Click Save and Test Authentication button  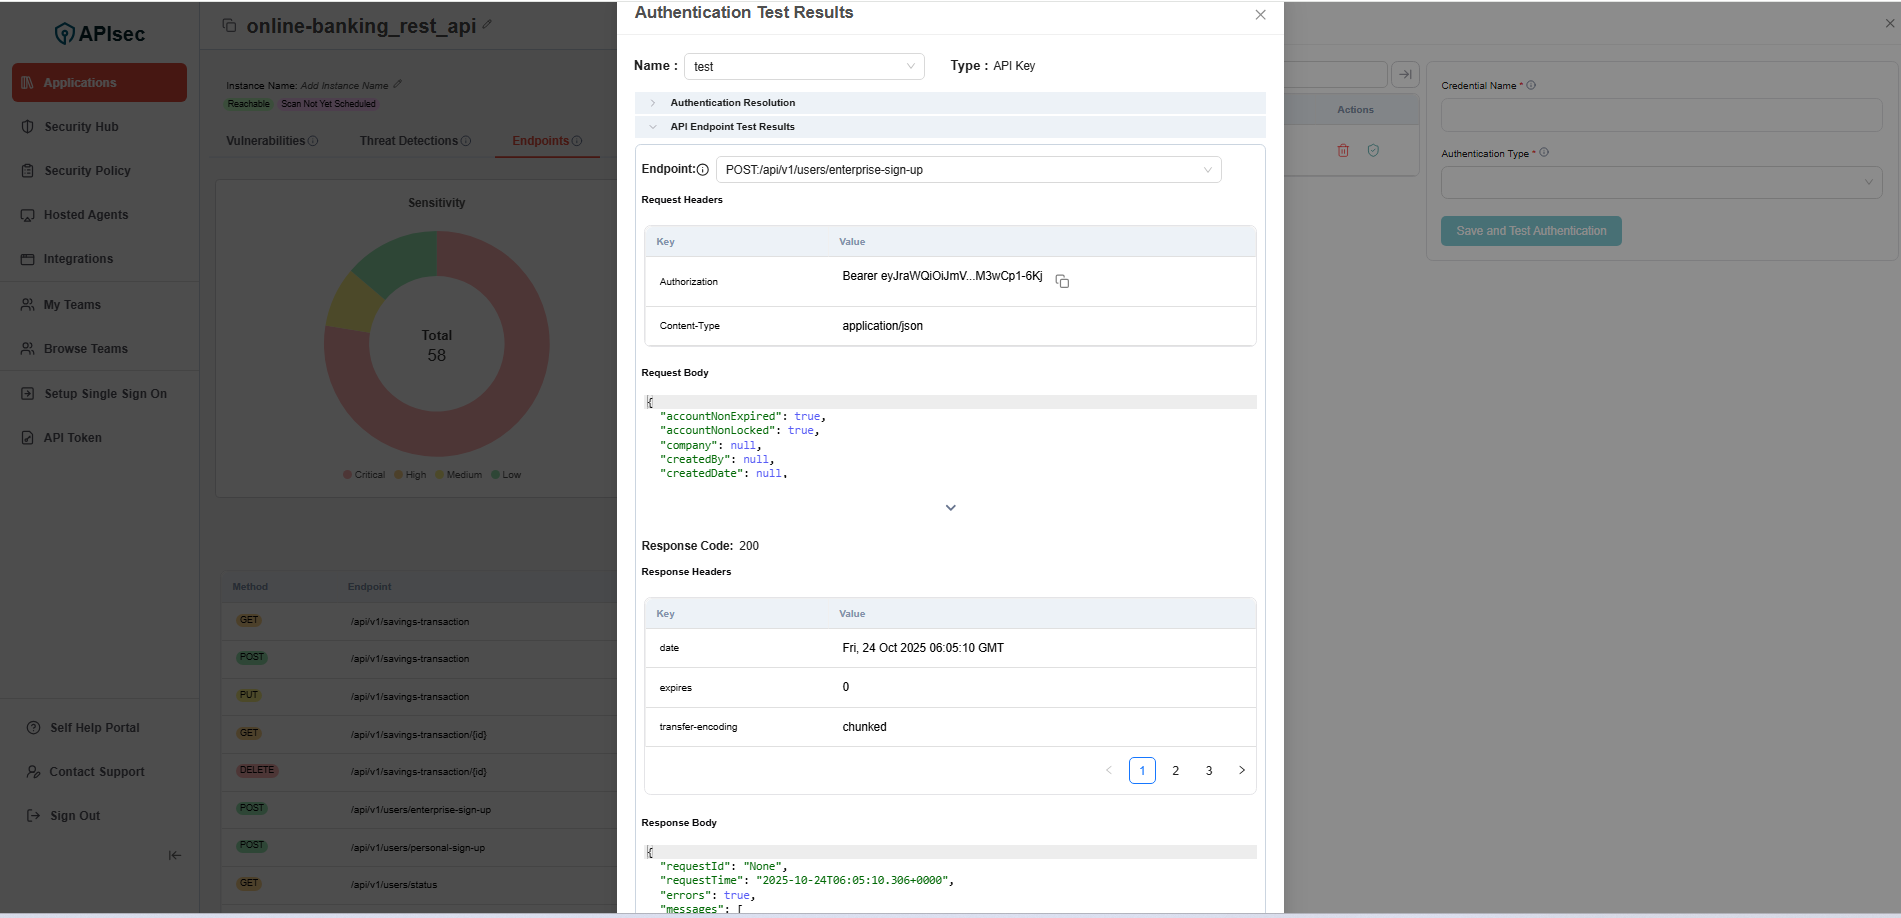click(x=1530, y=231)
